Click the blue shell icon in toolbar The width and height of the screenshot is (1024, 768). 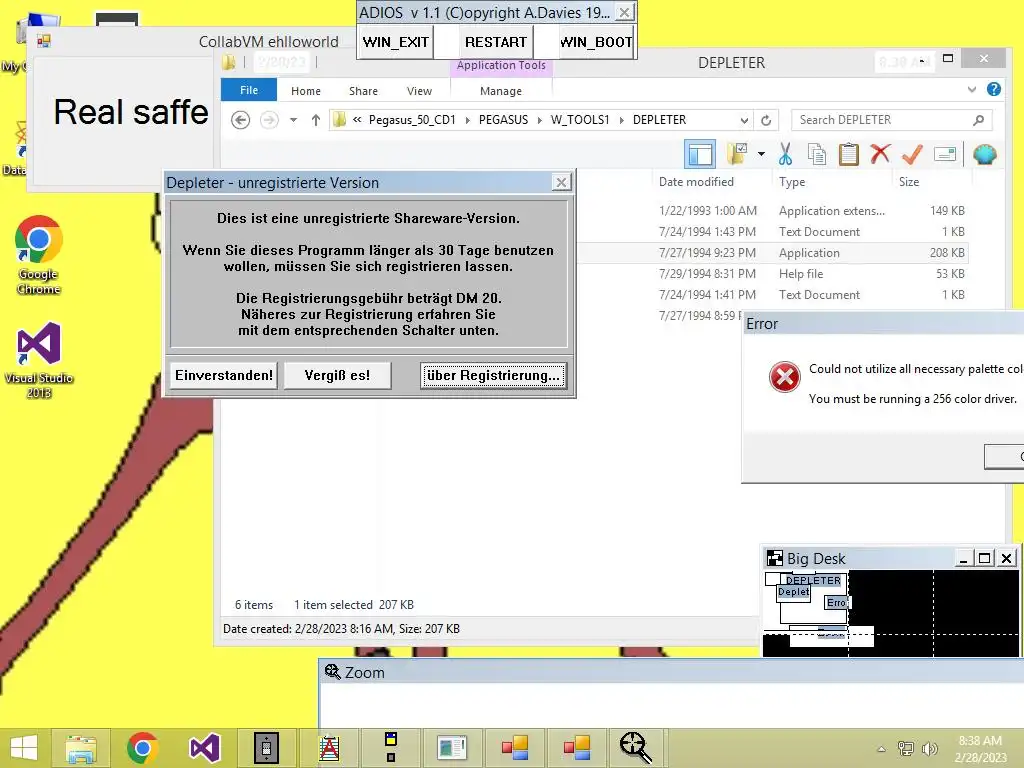click(984, 154)
